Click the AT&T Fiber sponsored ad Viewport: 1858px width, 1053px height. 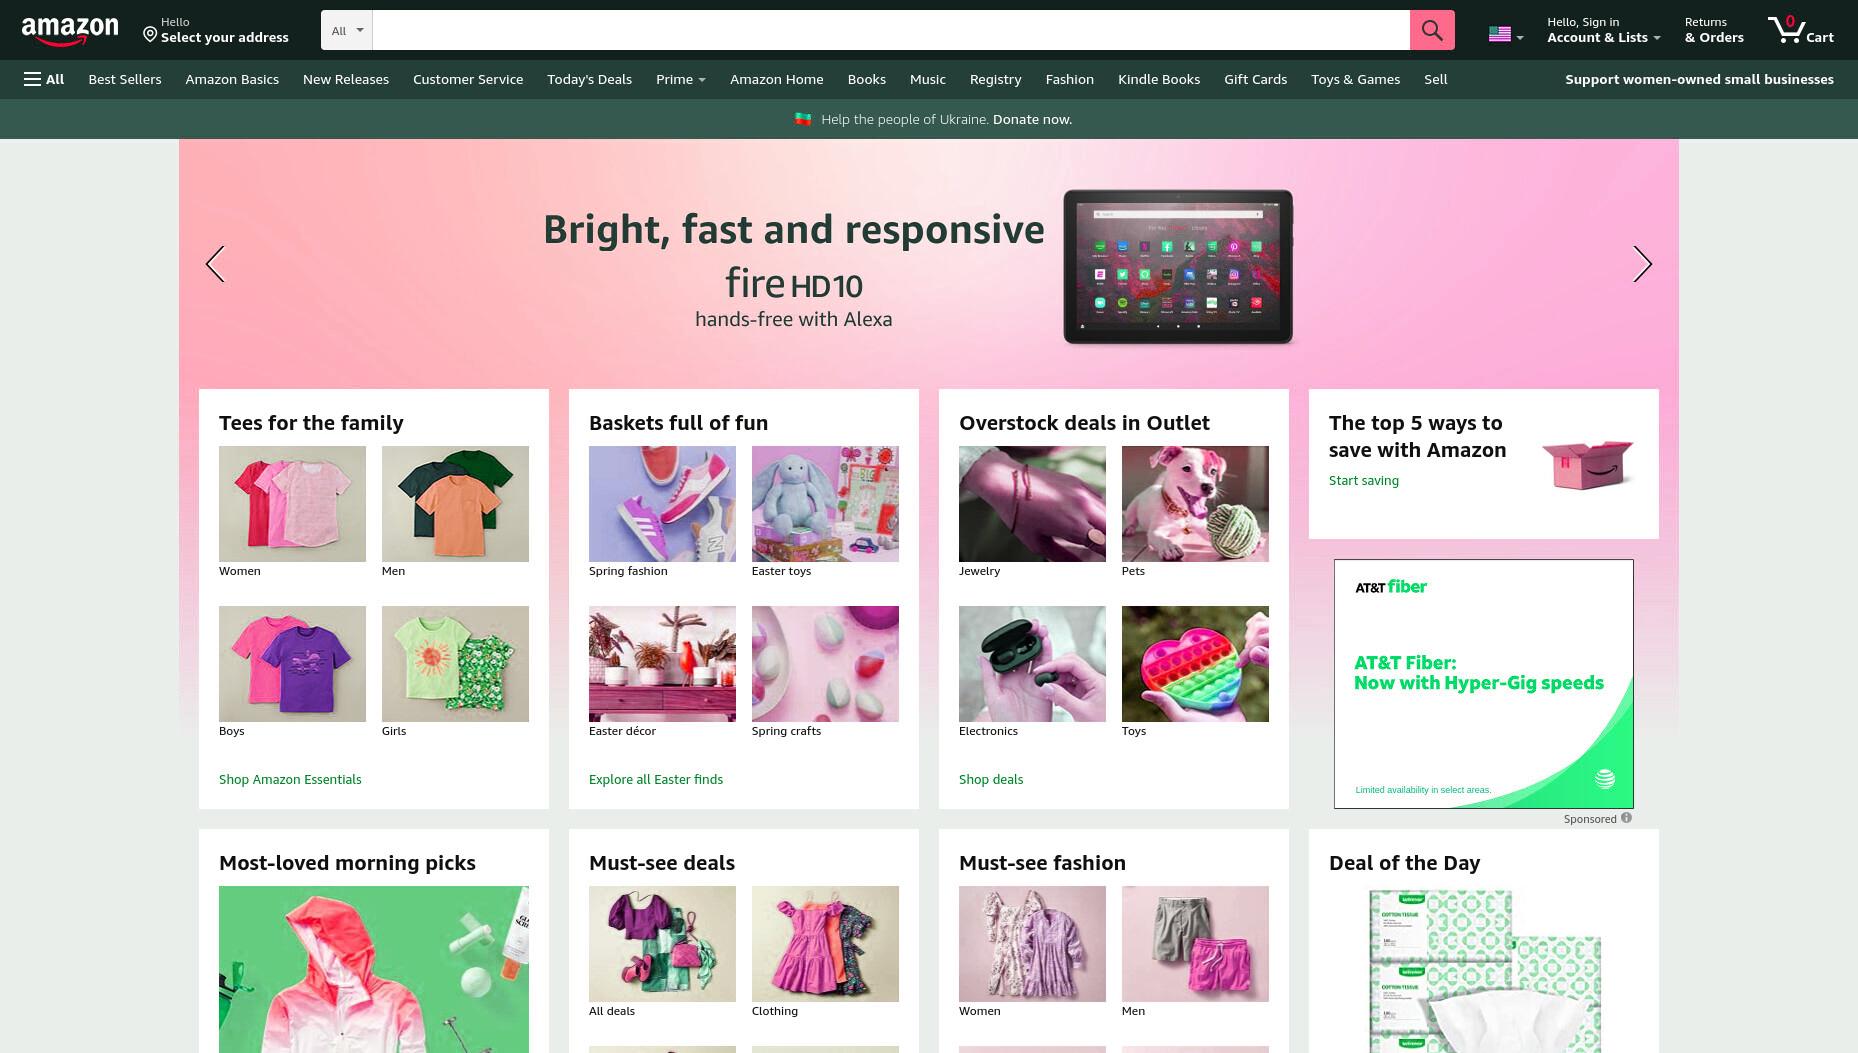coord(1484,684)
